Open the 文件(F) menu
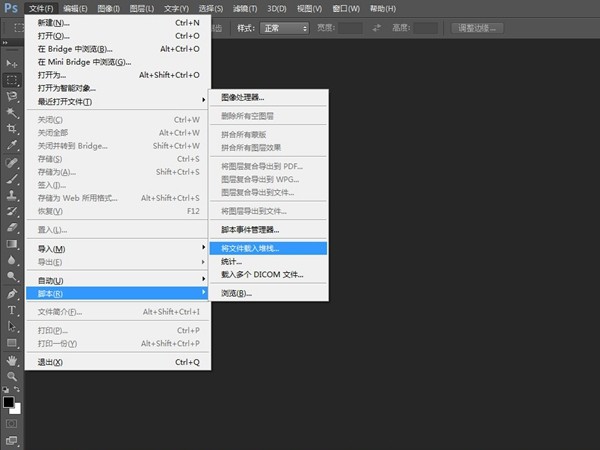This screenshot has width=600, height=450. [41, 8]
